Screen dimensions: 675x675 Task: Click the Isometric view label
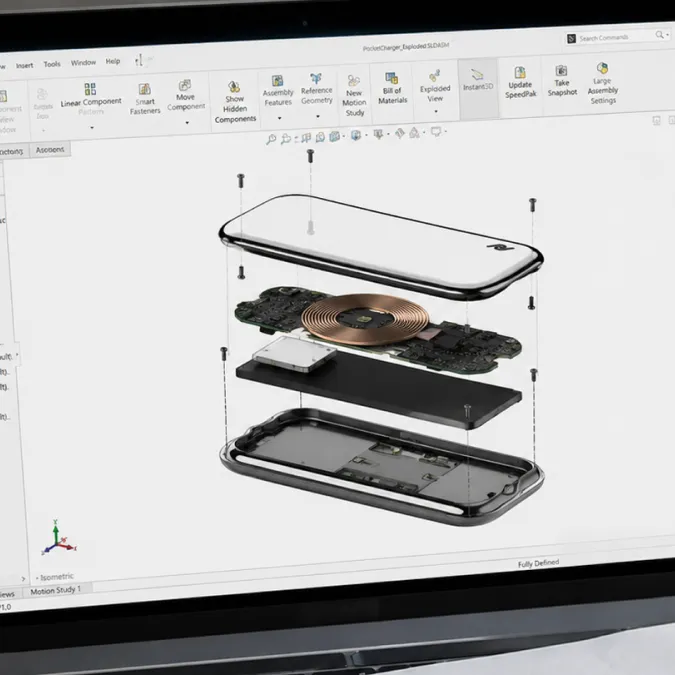click(57, 576)
